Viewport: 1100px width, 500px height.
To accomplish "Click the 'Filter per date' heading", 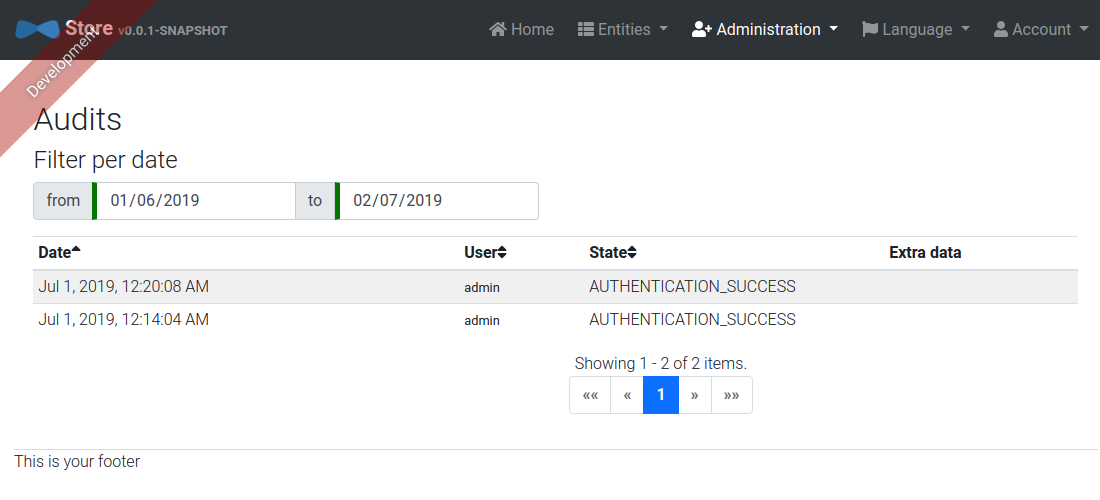I will tap(106, 160).
